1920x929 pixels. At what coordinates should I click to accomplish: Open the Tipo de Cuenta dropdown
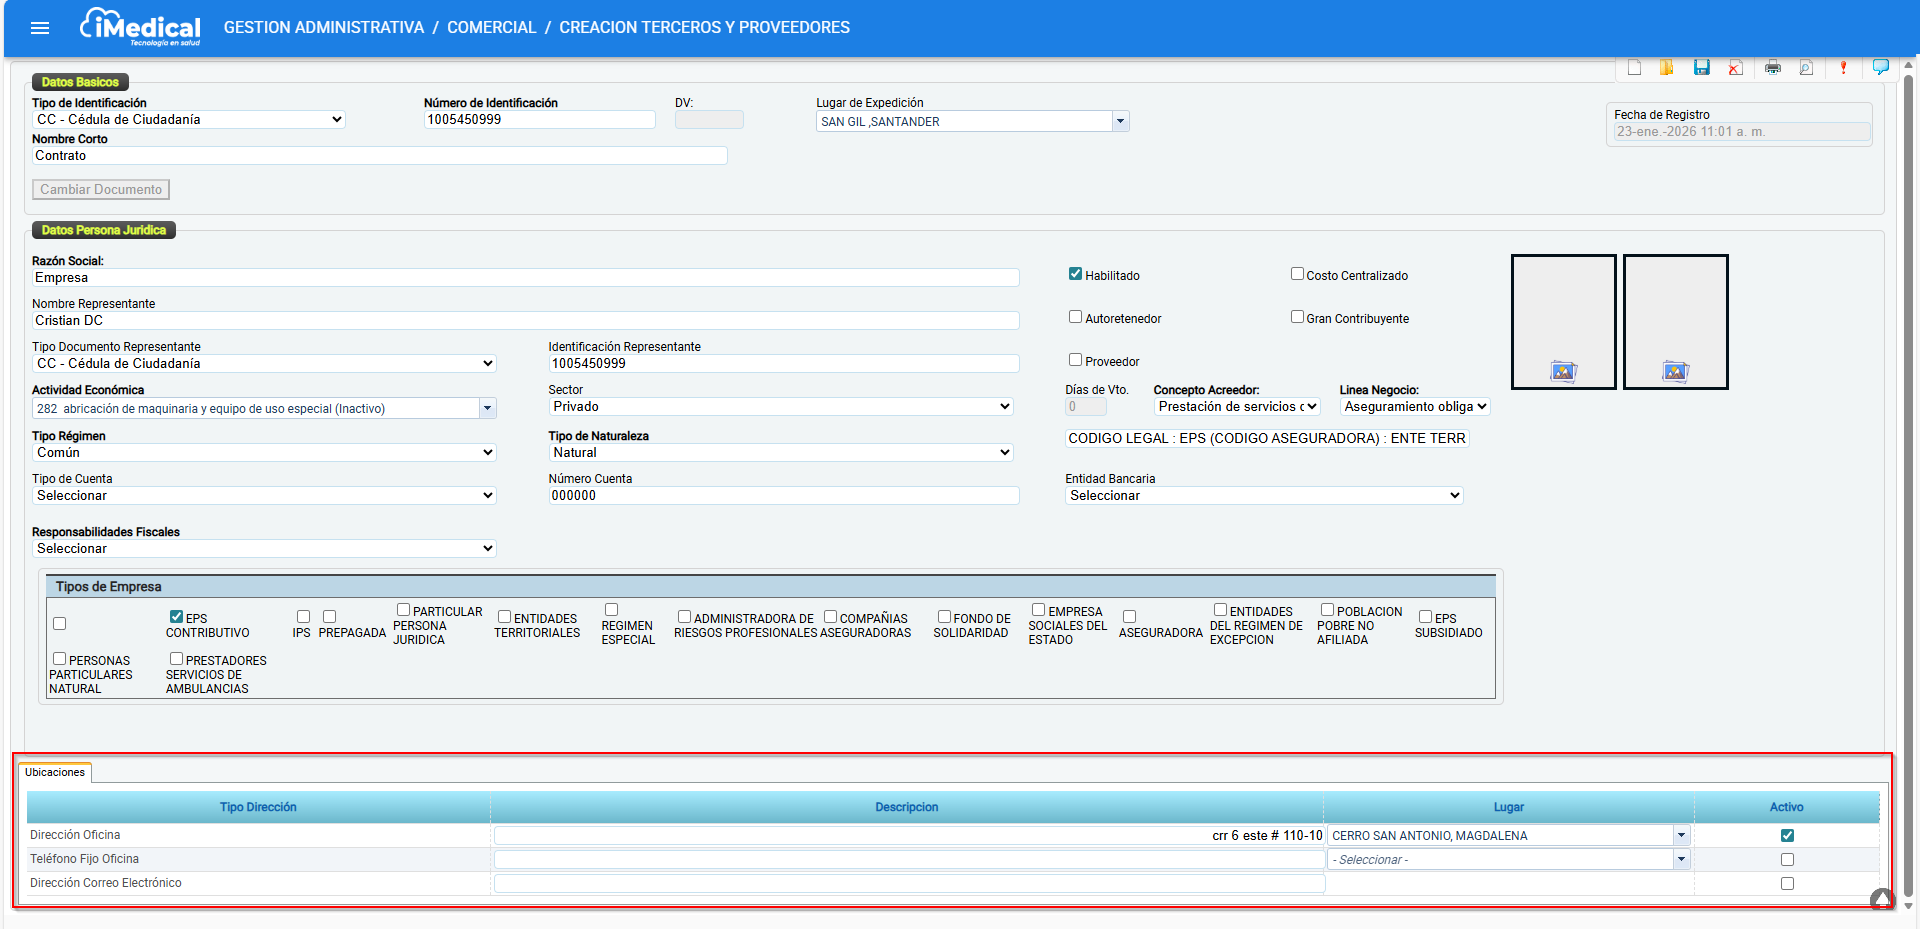pyautogui.click(x=264, y=496)
